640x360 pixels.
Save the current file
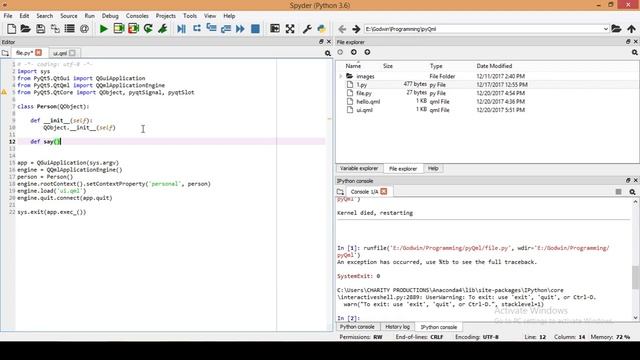(x=40, y=29)
